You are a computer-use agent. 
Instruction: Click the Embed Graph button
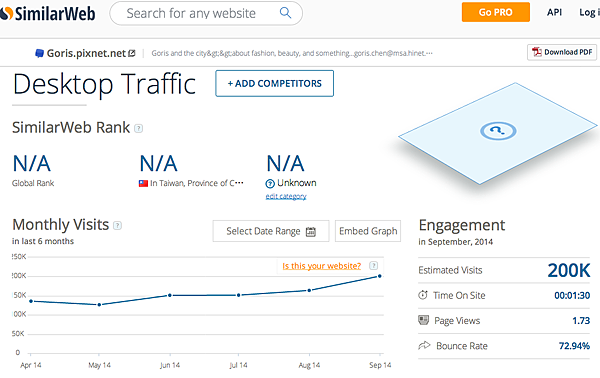[x=368, y=231]
